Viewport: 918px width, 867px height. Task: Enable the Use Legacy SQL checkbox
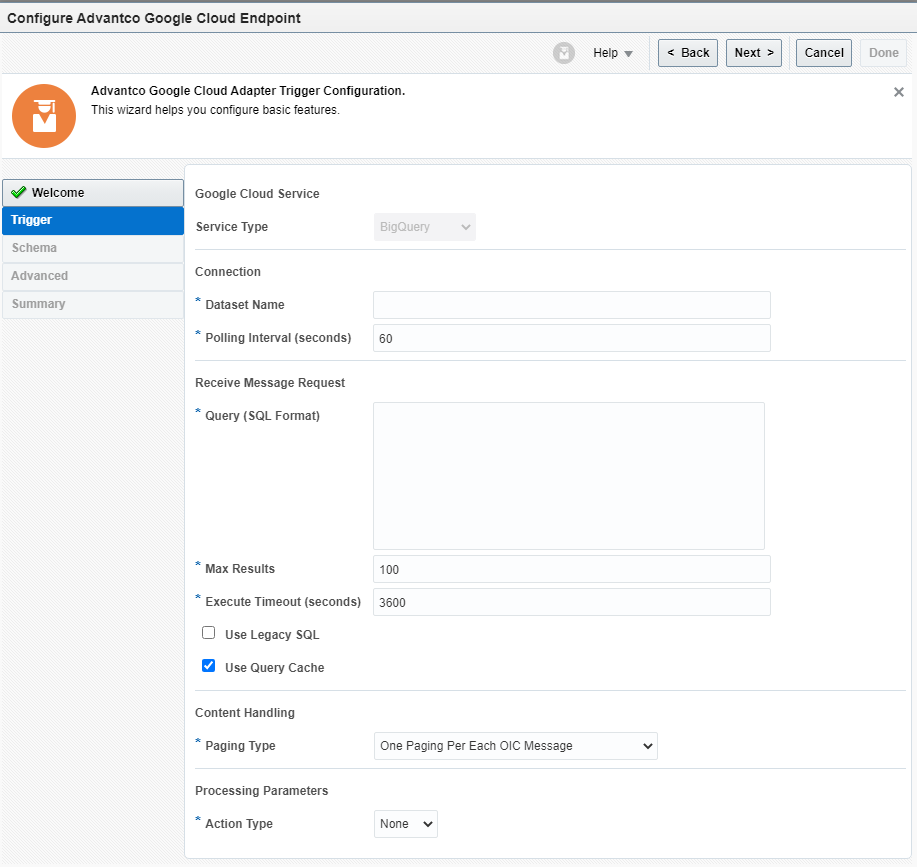click(x=208, y=633)
